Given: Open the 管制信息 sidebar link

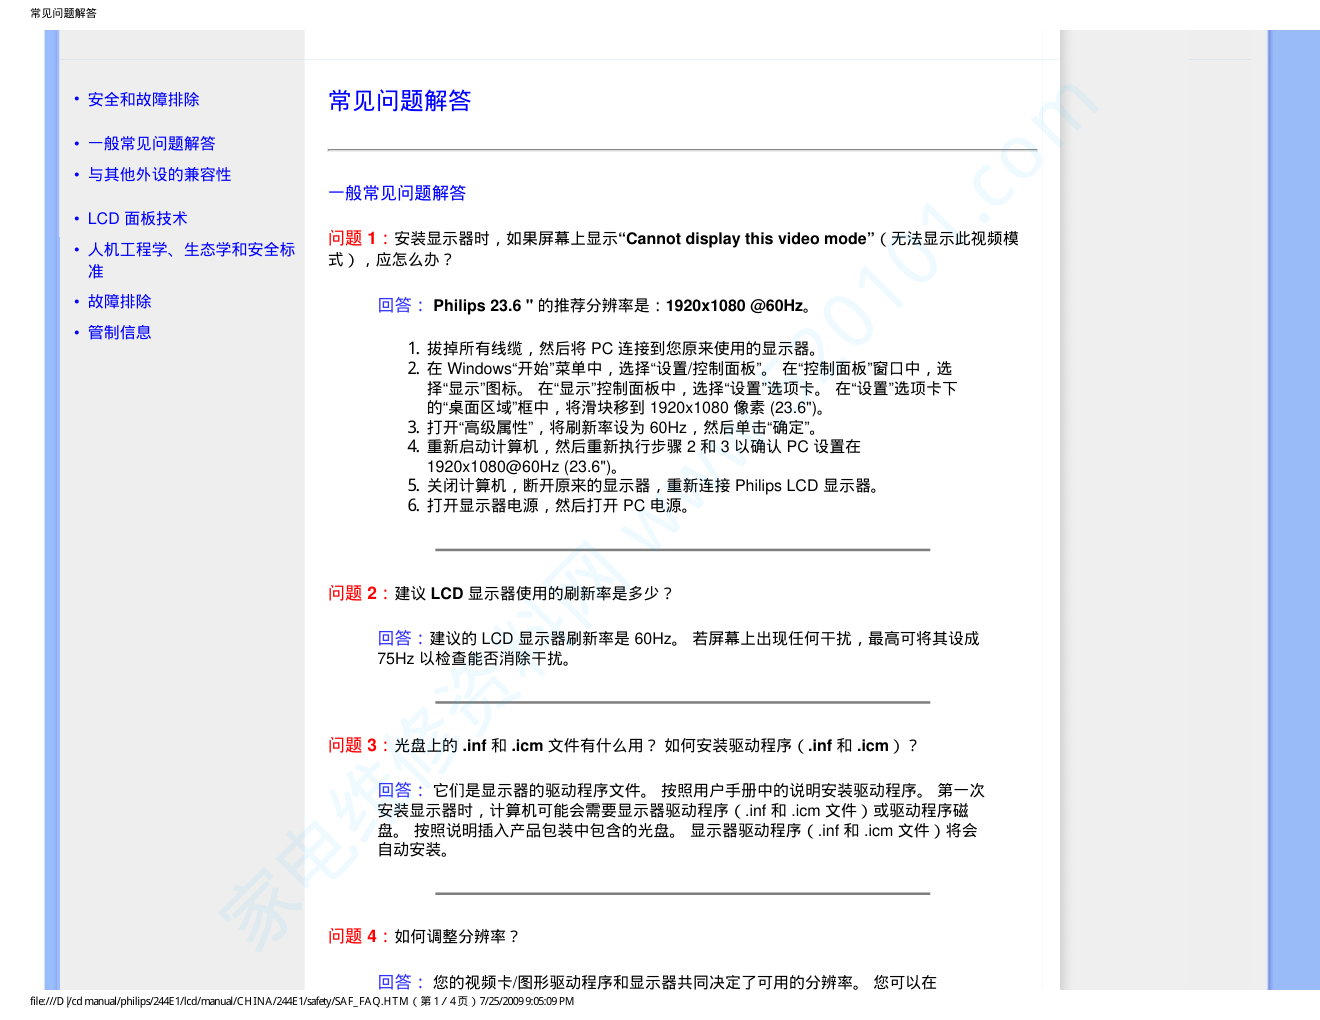Looking at the screenshot, I should 119,333.
